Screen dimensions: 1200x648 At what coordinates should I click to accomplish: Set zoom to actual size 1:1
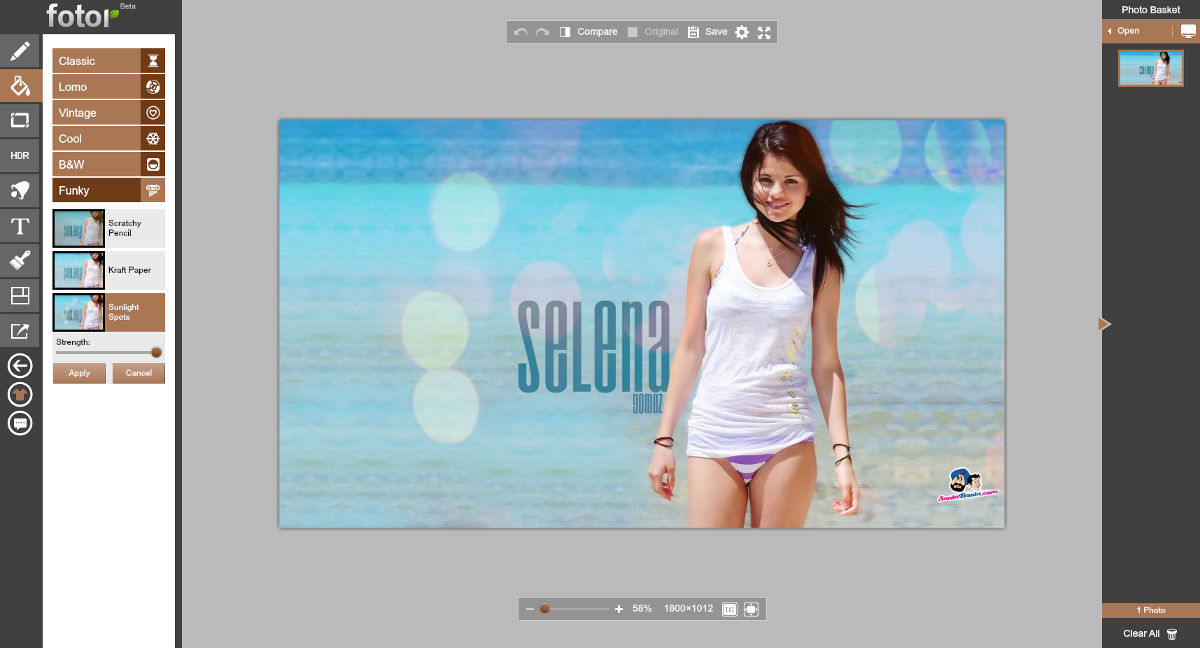pyautogui.click(x=729, y=609)
